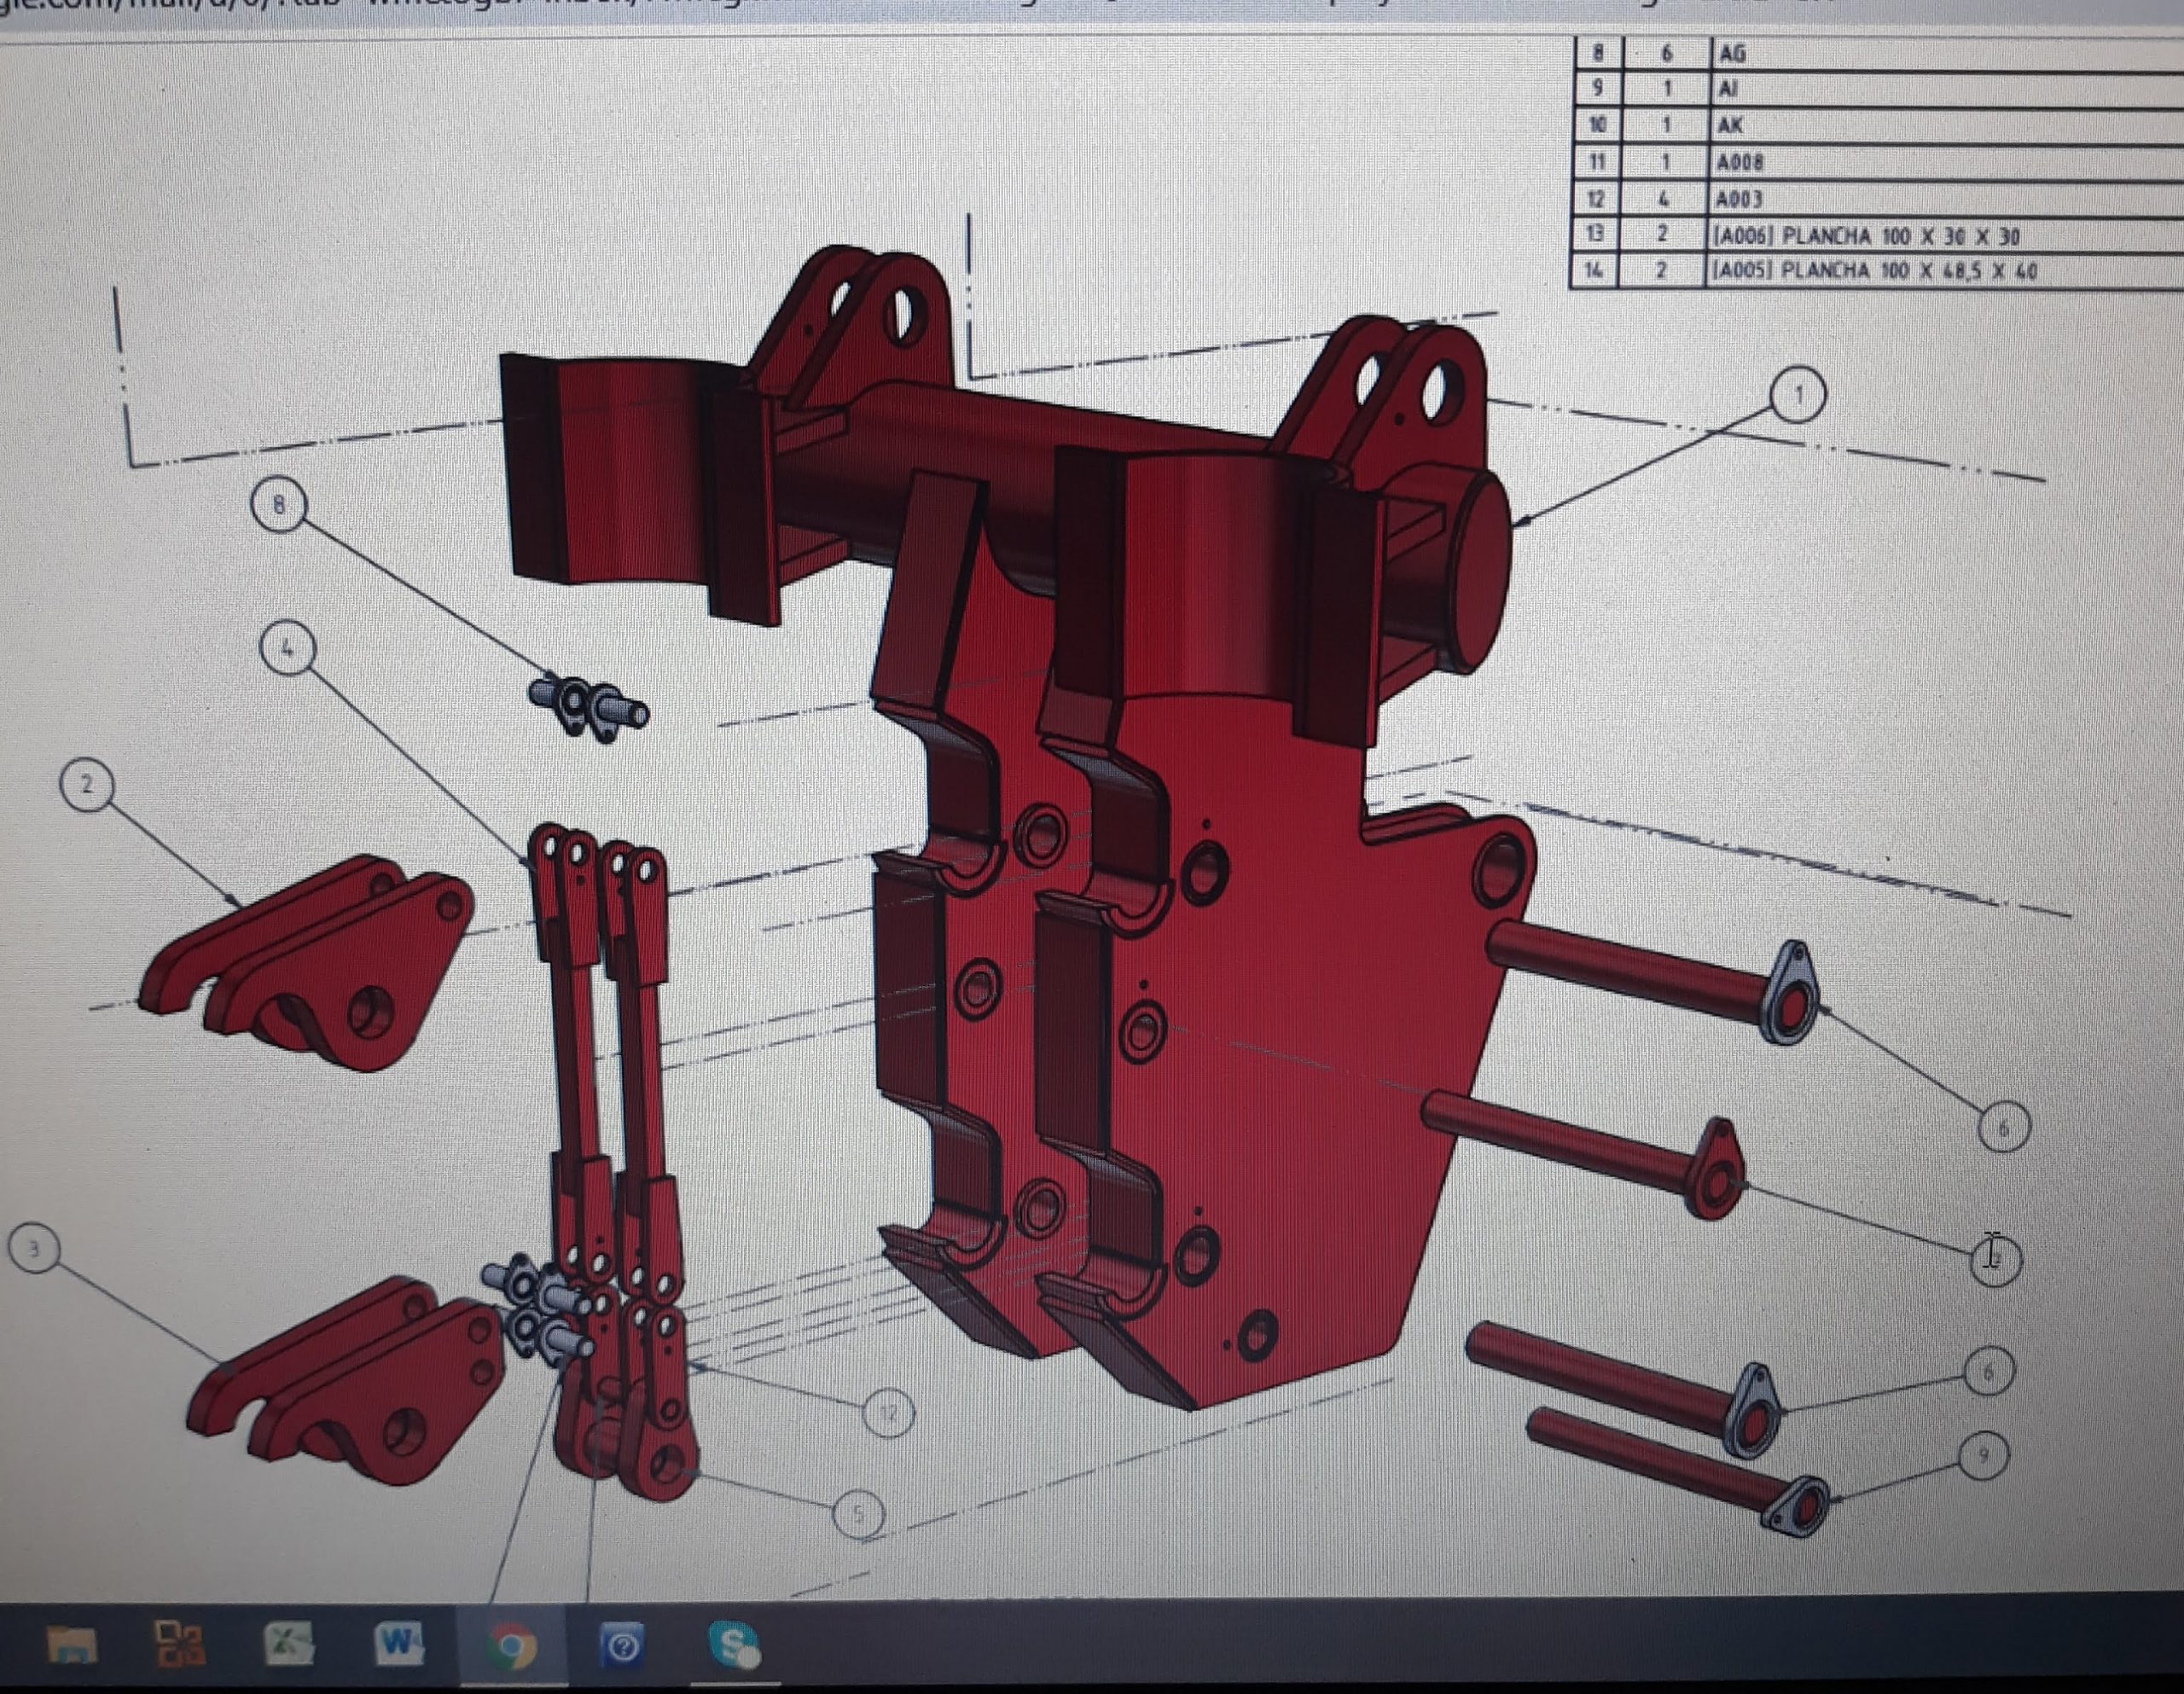Click balloon number 4 callout
2184x1694 pixels.
click(288, 649)
